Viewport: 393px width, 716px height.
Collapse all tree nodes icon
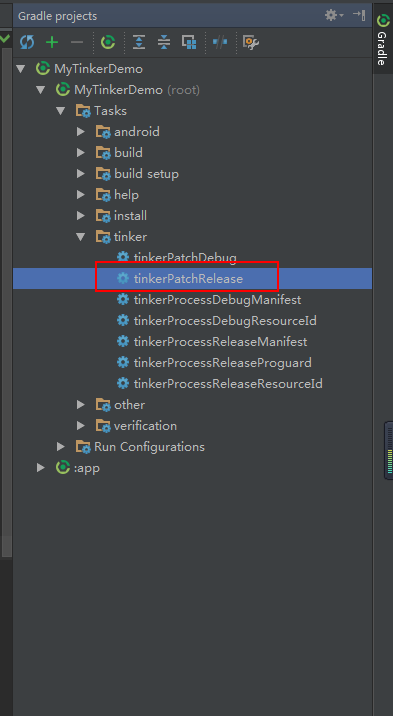click(x=163, y=42)
